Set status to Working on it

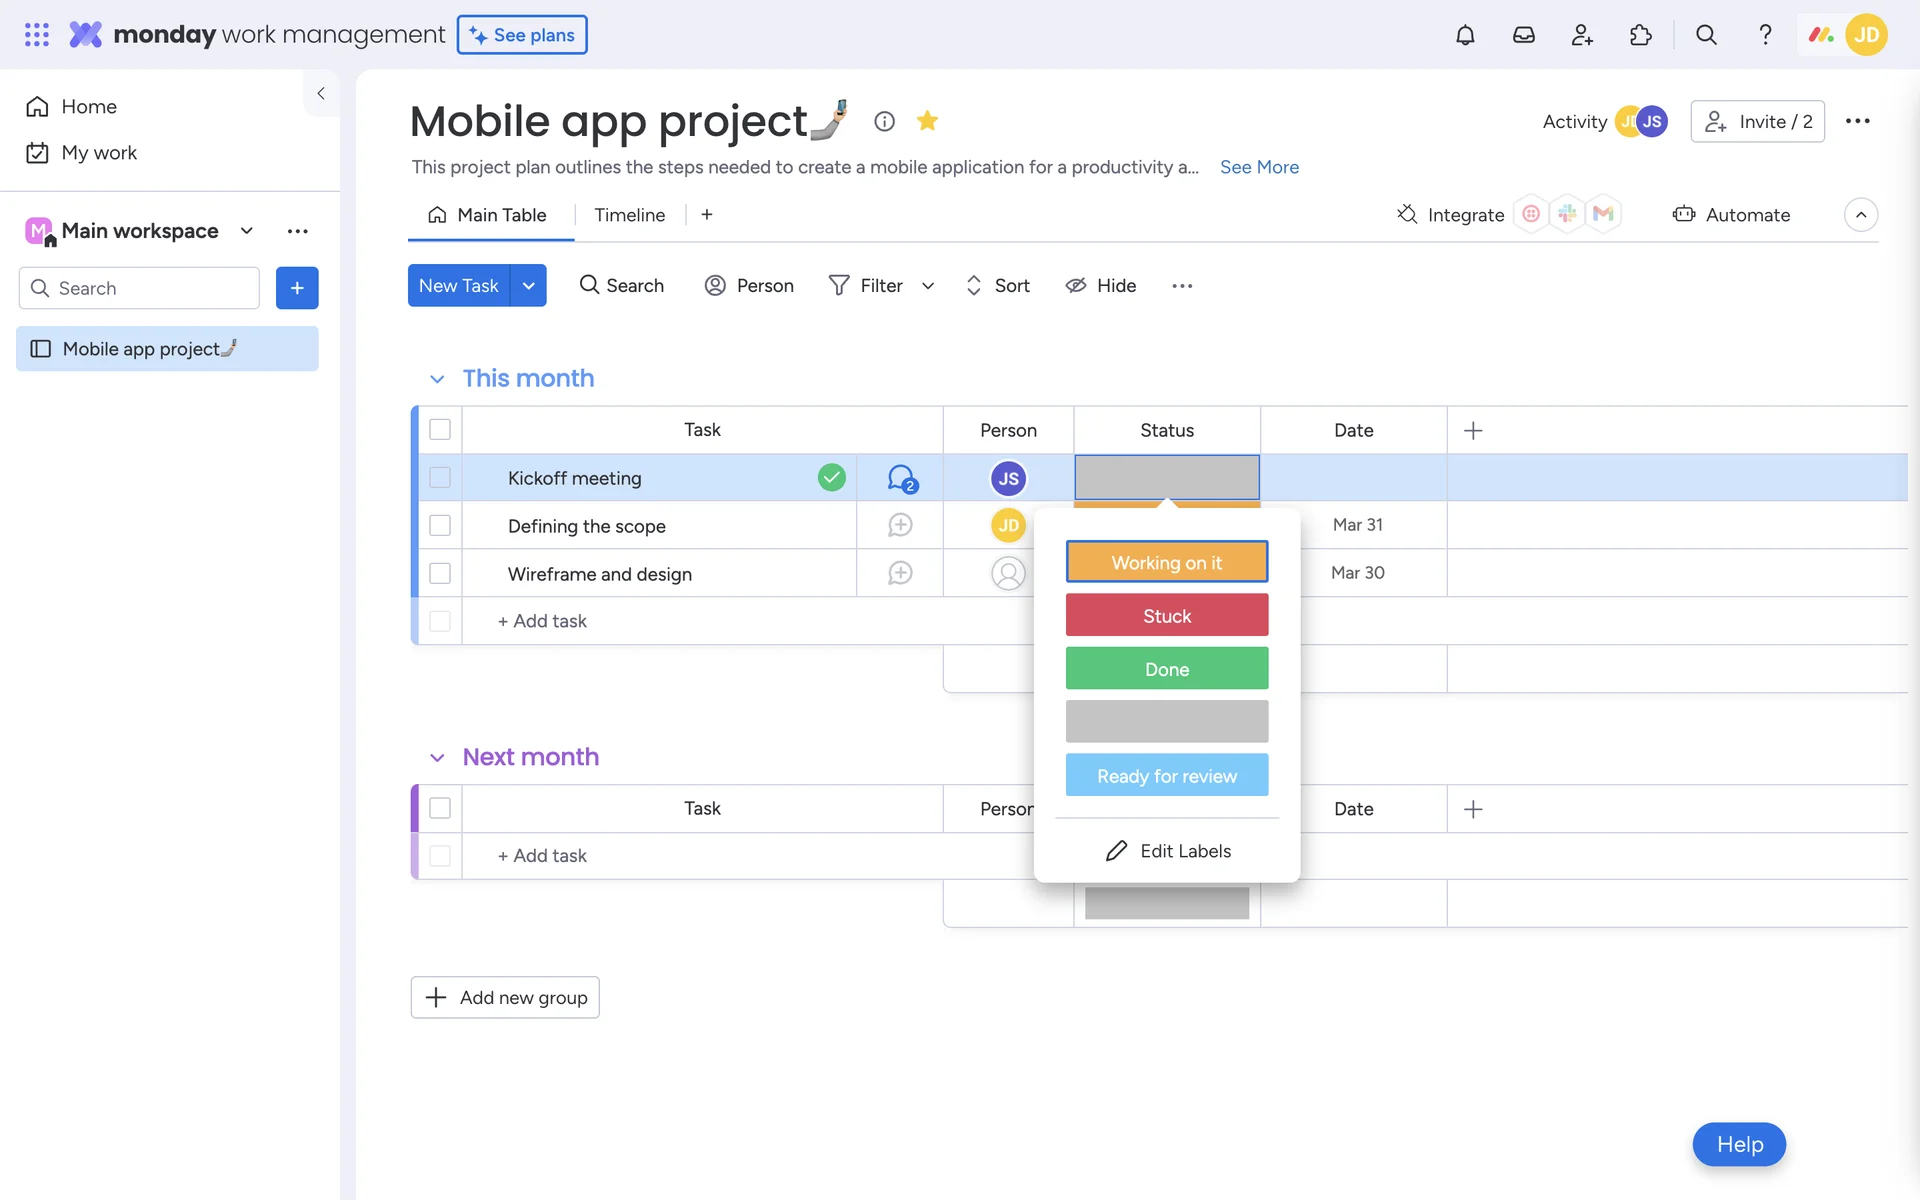[x=1166, y=562]
